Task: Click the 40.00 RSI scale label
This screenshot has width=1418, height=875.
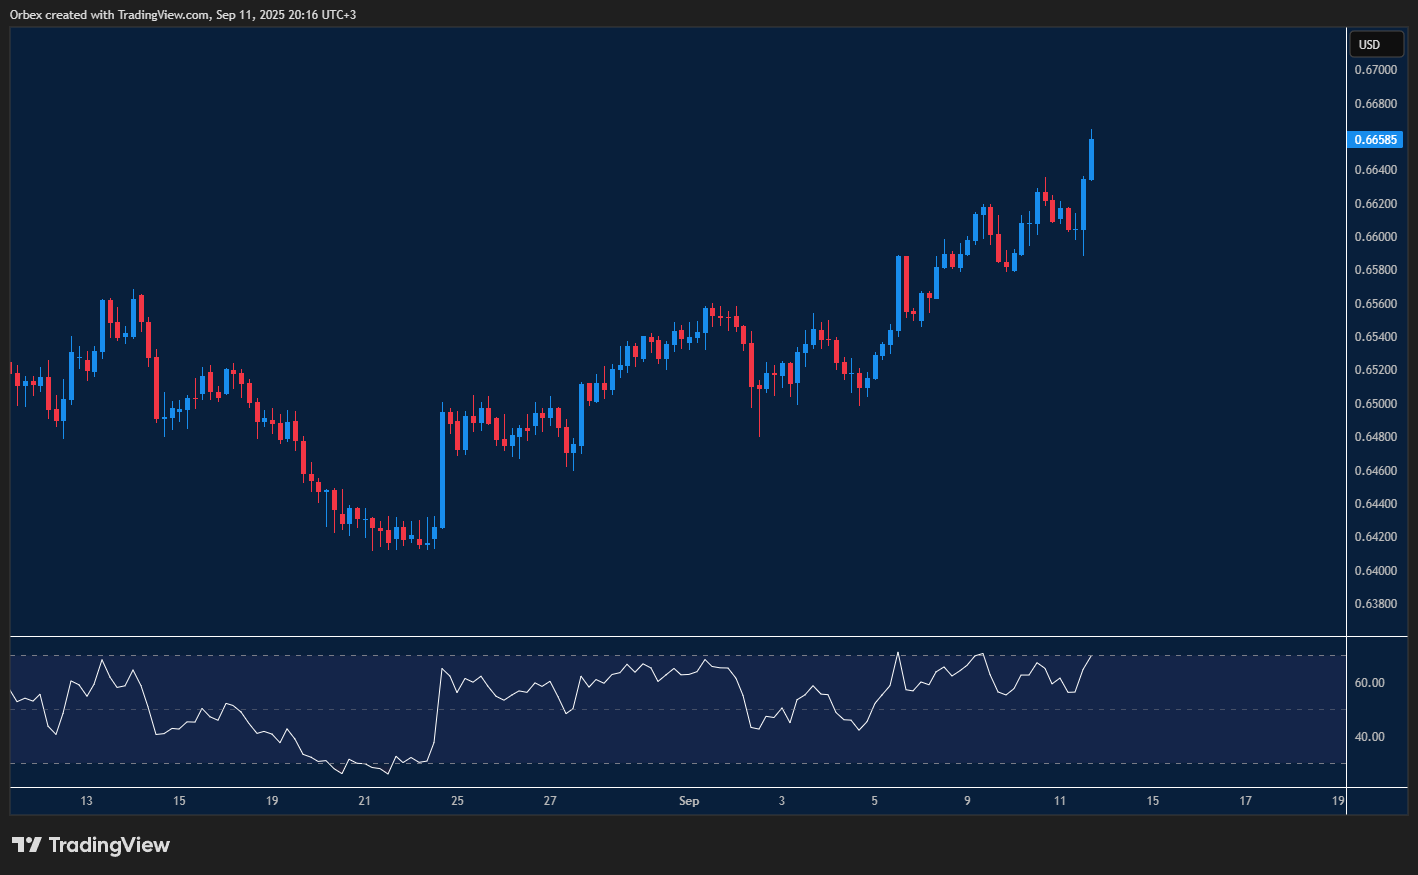Action: point(1369,737)
